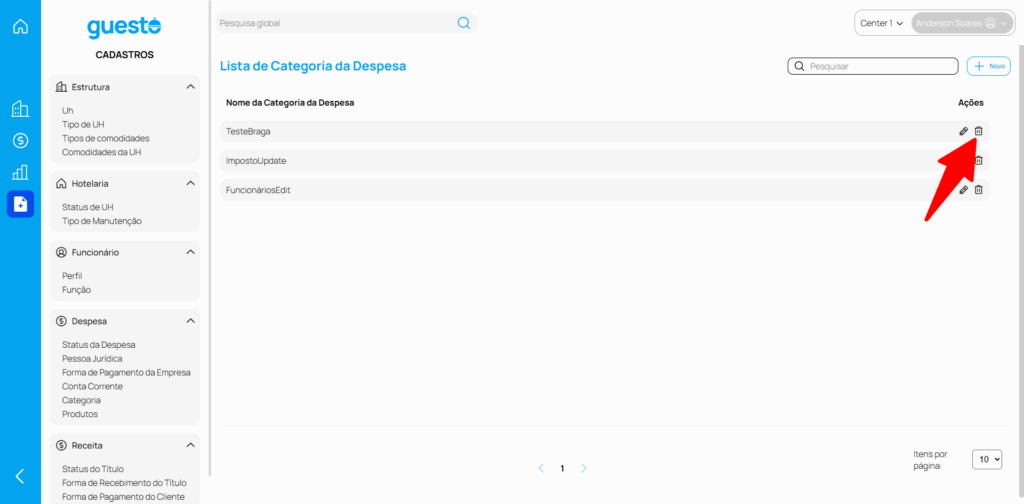Edit the FuncionáriosEdit category
The height and width of the screenshot is (504, 1024).
[x=963, y=190]
